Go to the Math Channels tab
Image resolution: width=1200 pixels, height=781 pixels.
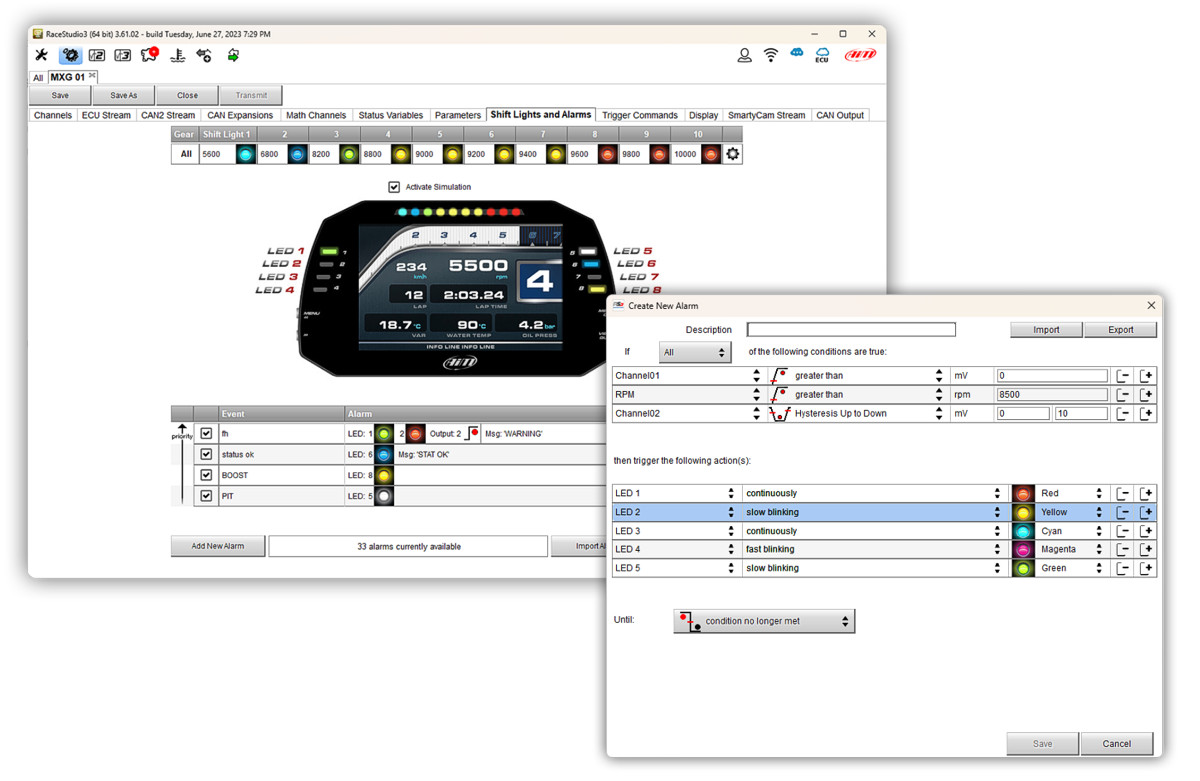coord(315,115)
